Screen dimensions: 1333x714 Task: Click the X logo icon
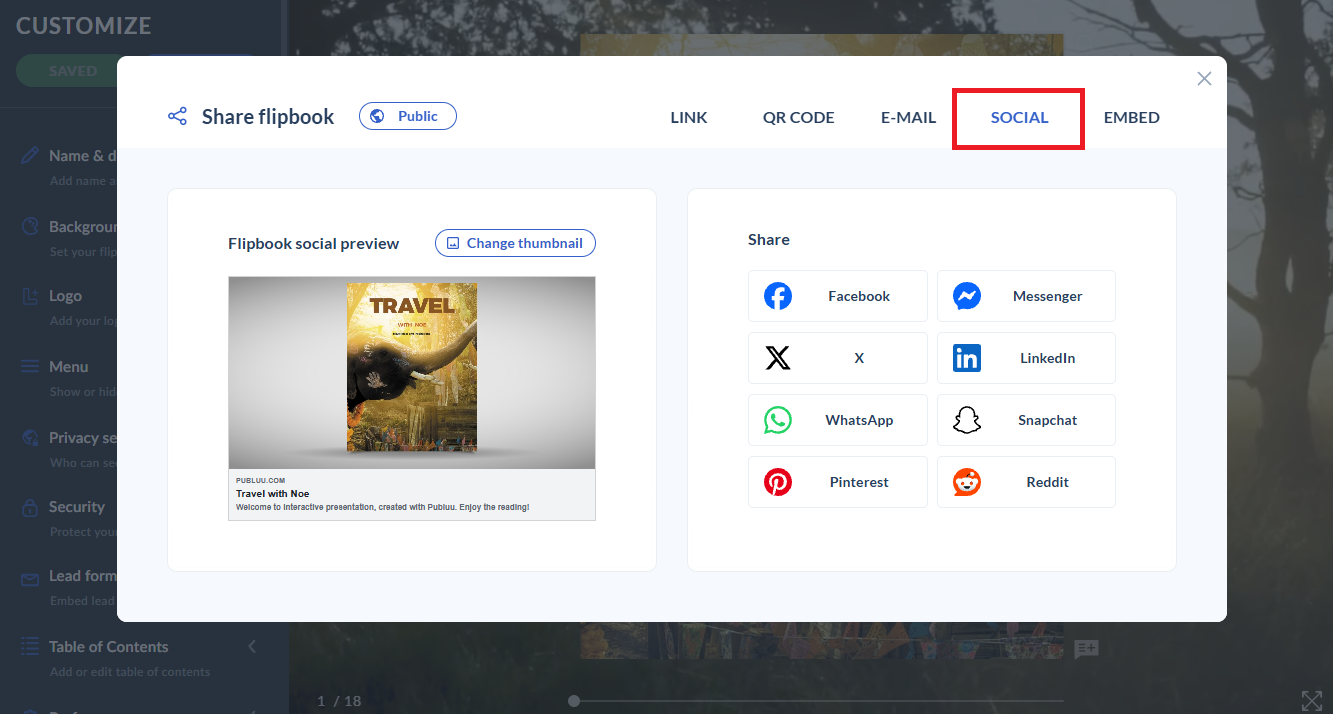pos(778,358)
